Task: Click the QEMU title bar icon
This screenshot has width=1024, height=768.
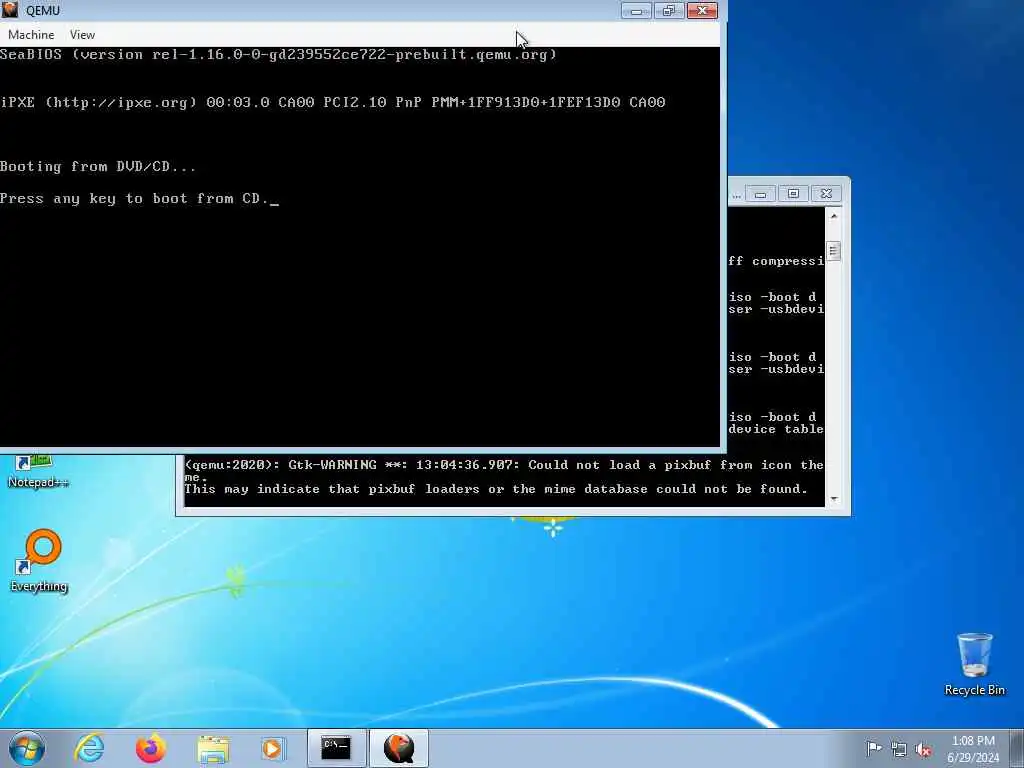Action: click(x=10, y=10)
